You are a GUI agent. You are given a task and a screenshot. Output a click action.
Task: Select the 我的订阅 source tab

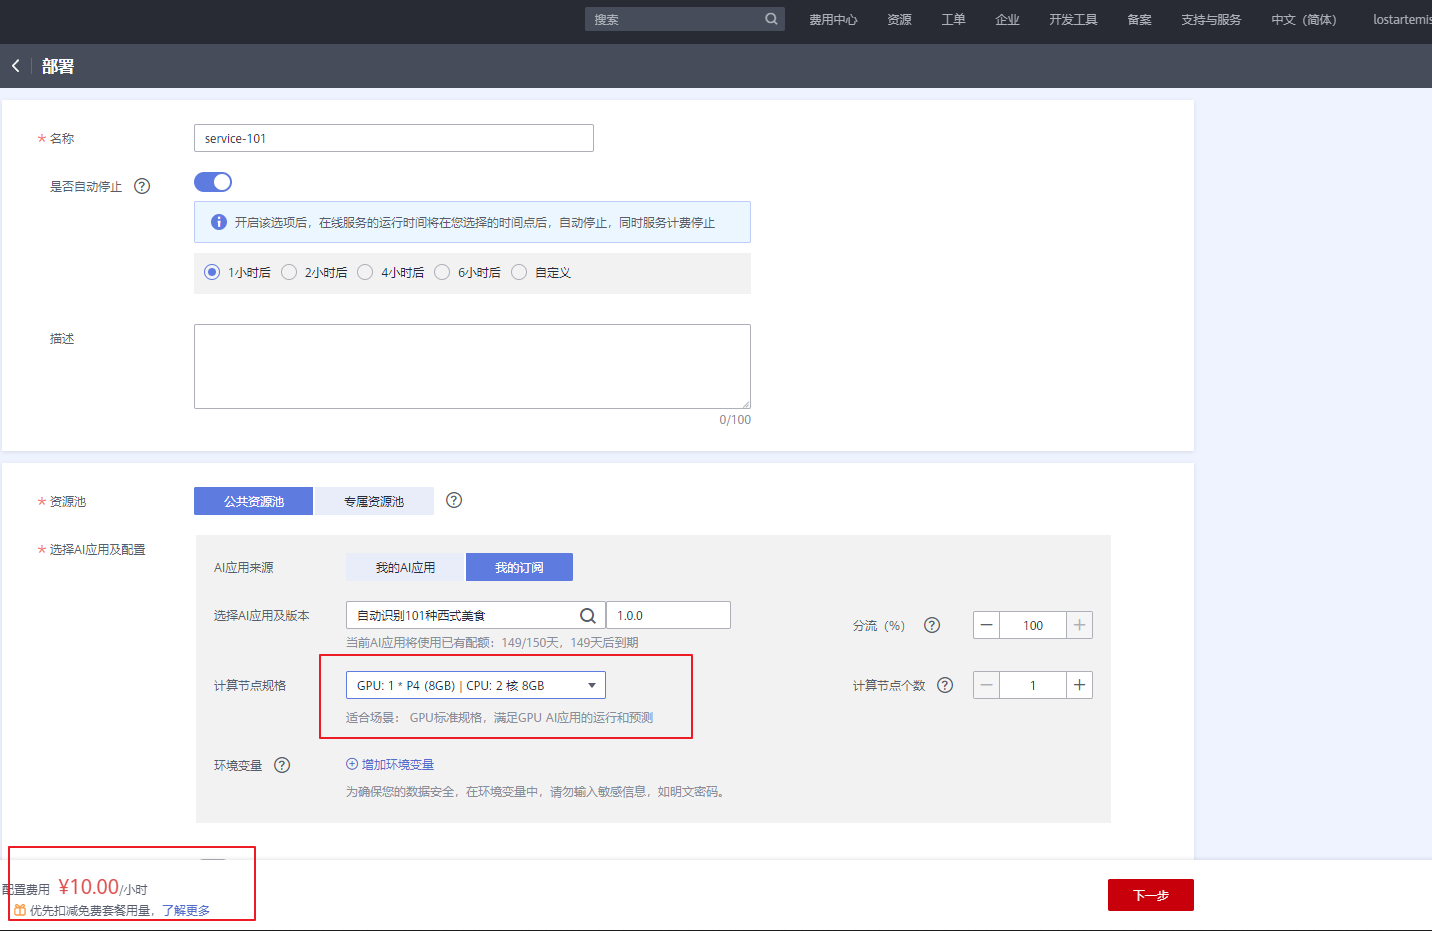[x=519, y=567]
